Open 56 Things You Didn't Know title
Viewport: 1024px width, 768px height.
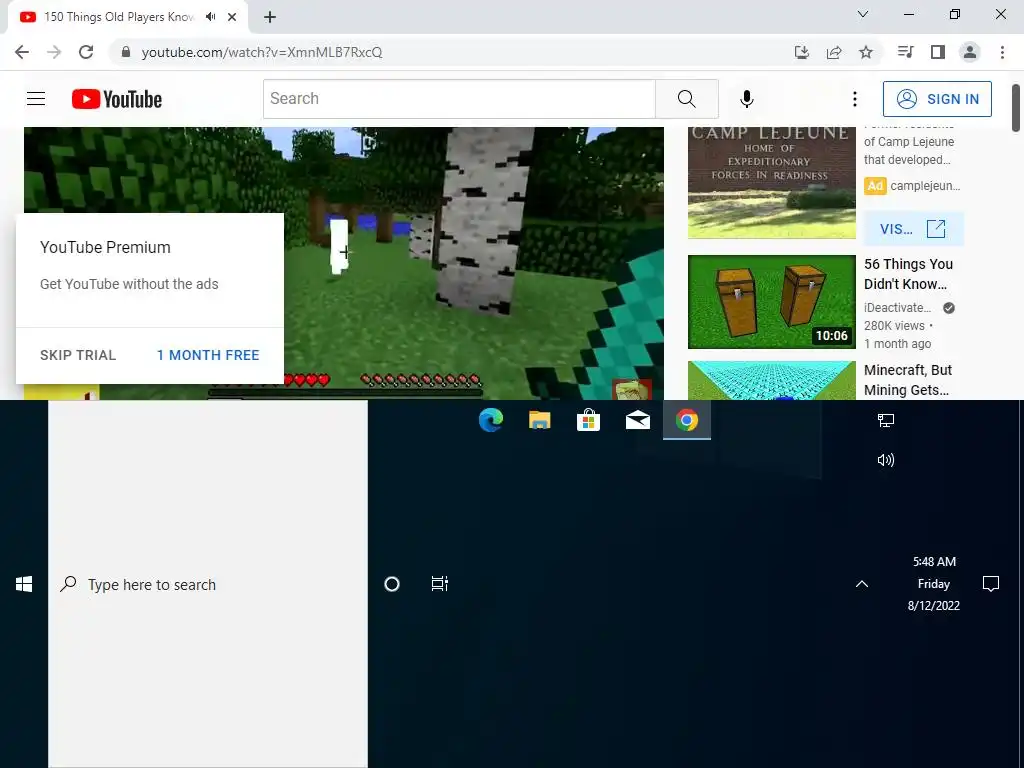tap(908, 274)
